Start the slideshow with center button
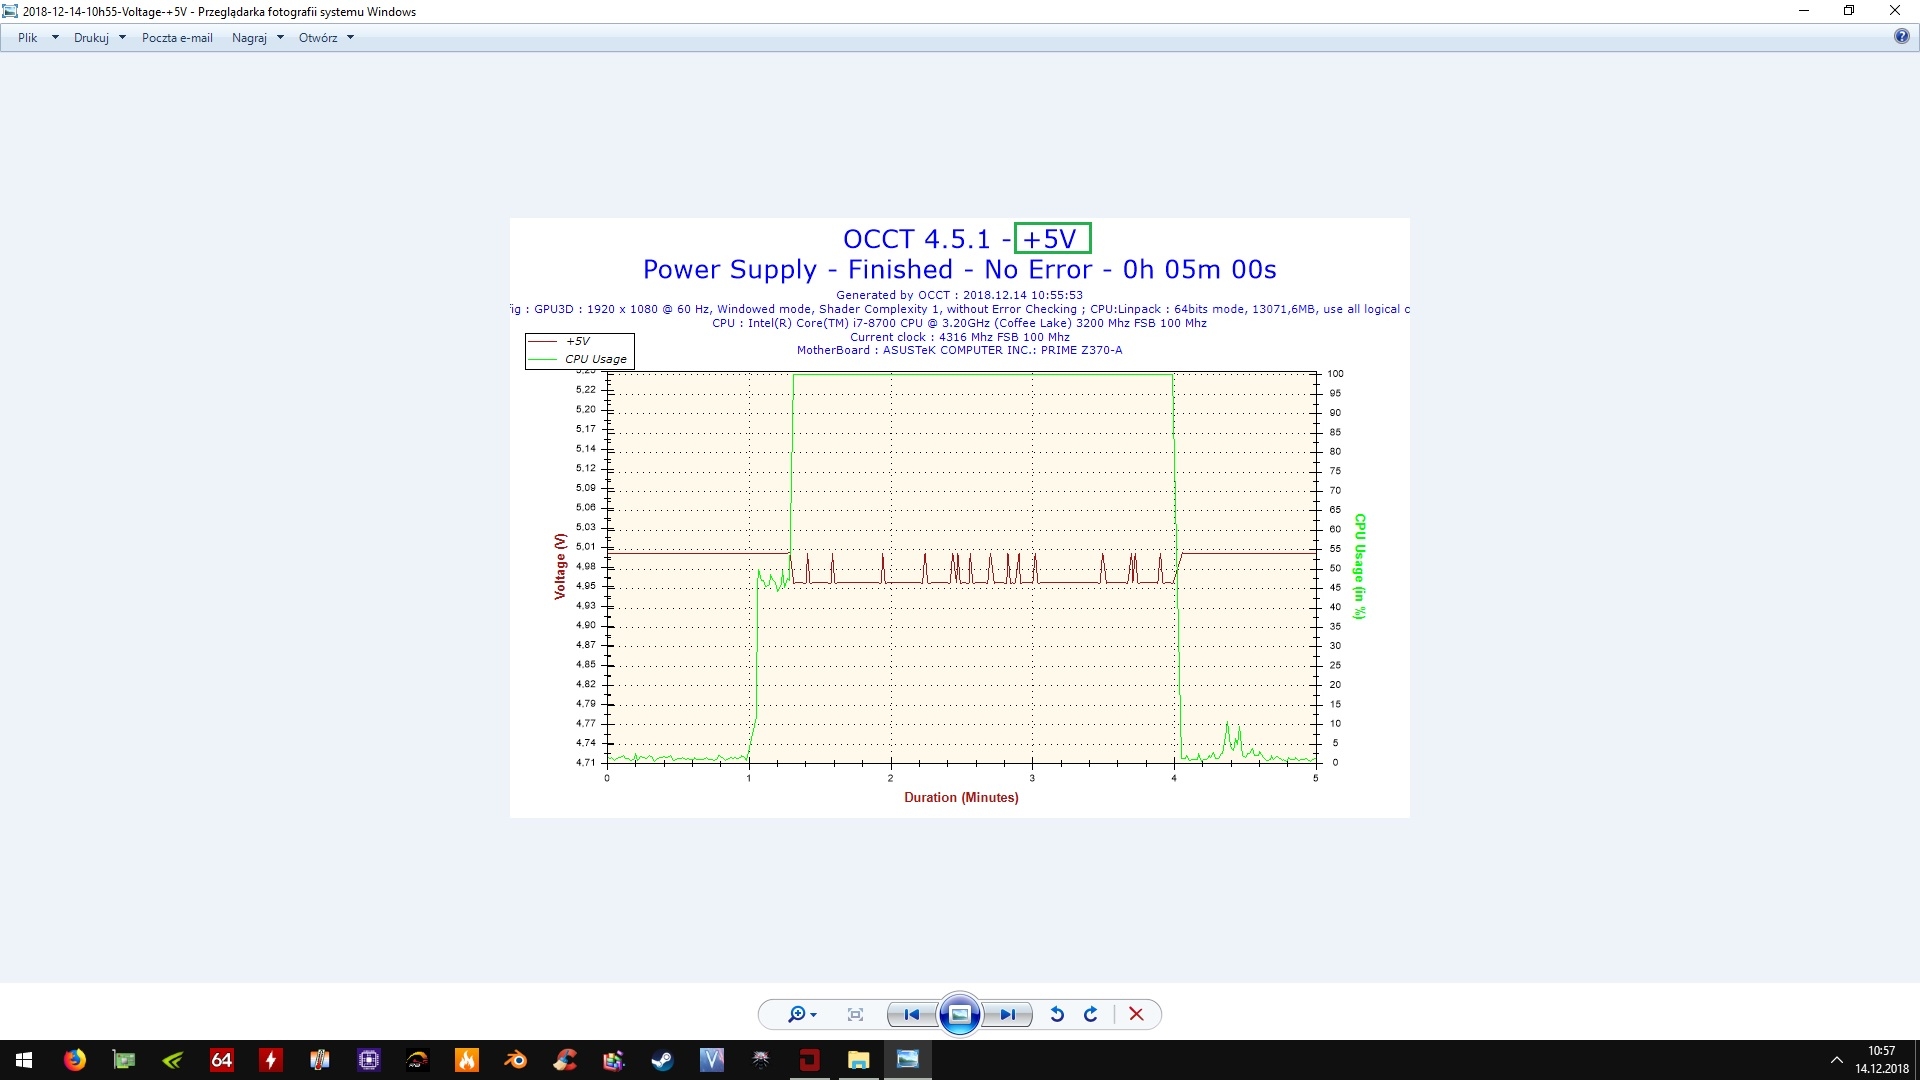 959,1014
